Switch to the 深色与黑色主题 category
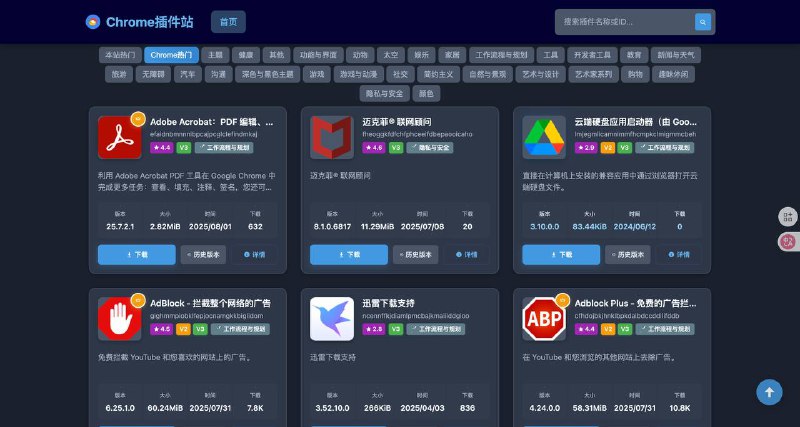 [268, 74]
